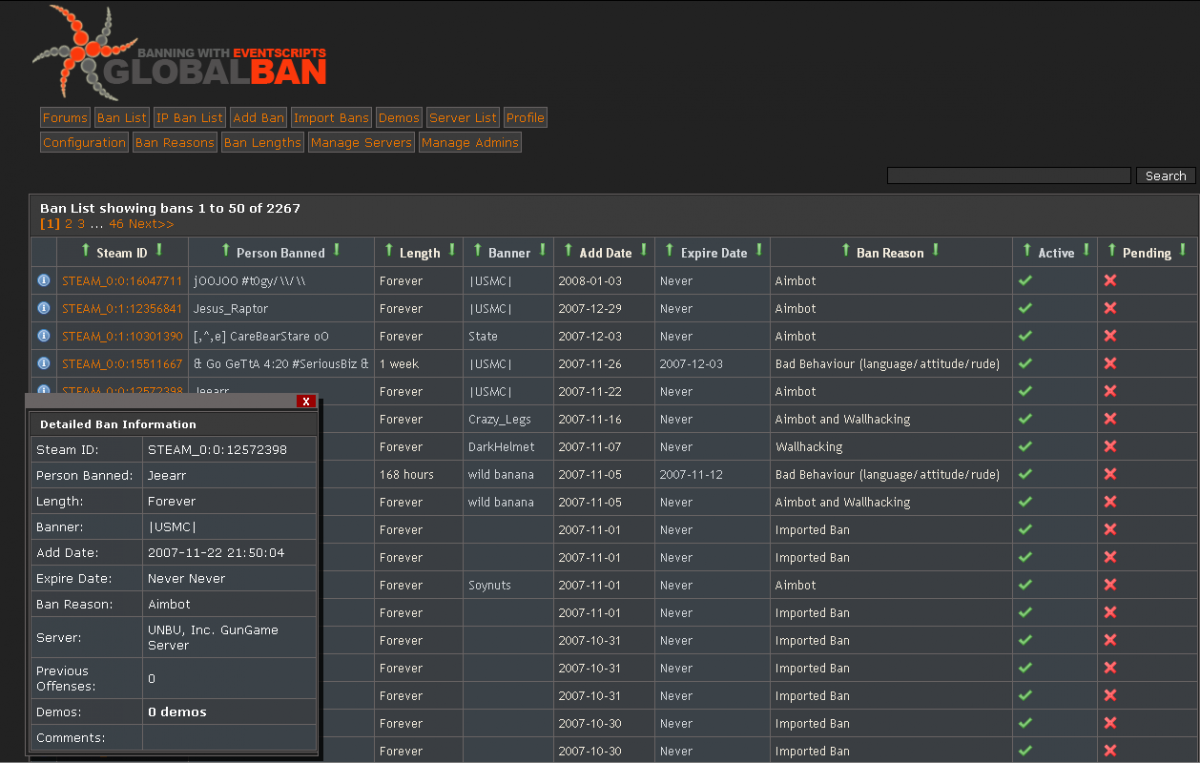Sort Pending column descending arrow
Viewport: 1200px width, 763px height.
[x=1183, y=250]
